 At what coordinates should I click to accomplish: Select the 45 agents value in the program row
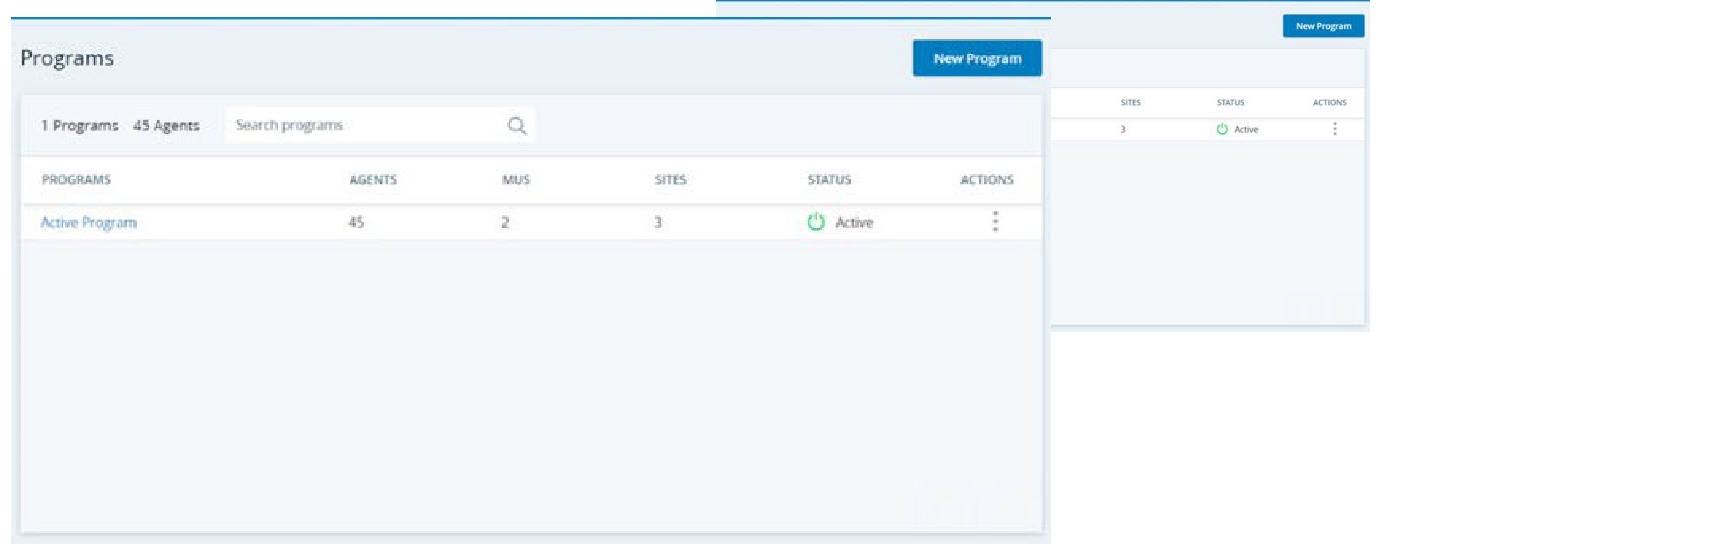(x=356, y=223)
